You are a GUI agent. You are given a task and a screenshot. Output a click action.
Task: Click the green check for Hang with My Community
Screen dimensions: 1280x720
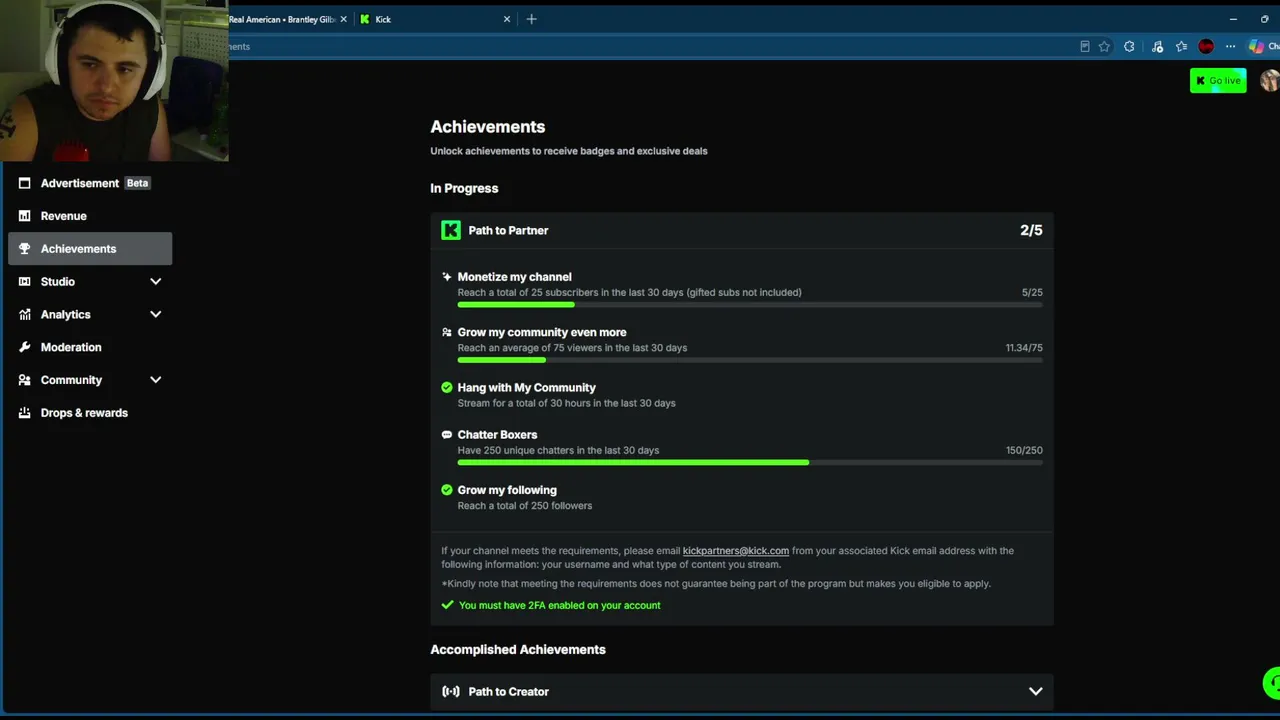point(447,387)
